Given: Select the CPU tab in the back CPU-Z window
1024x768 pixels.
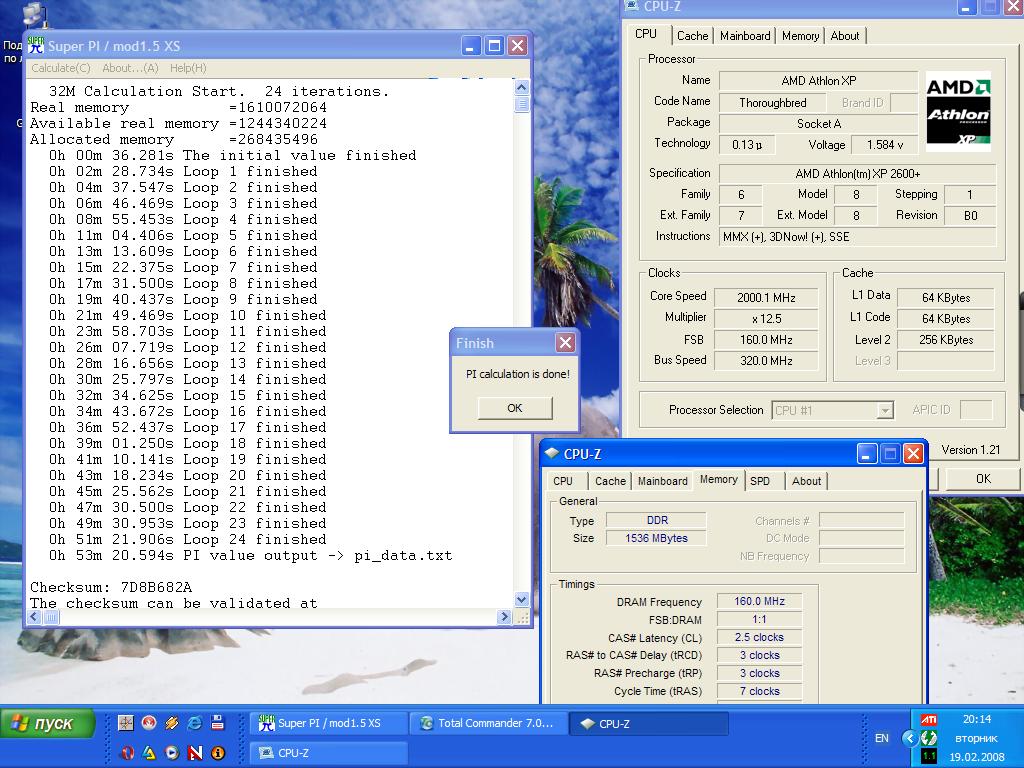Looking at the screenshot, I should pyautogui.click(x=646, y=34).
